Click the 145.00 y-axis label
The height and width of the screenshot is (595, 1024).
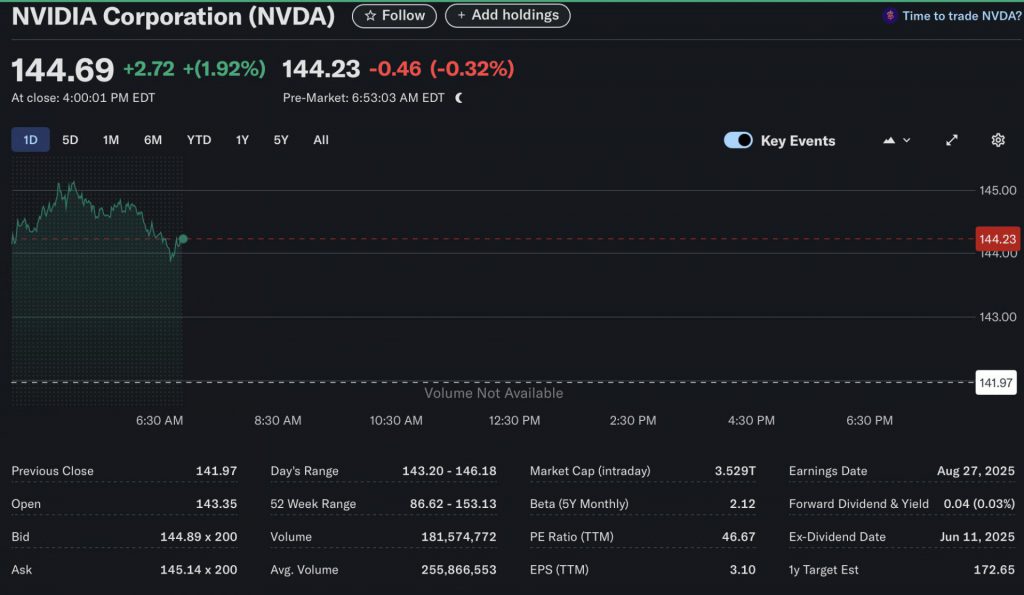[x=997, y=191]
